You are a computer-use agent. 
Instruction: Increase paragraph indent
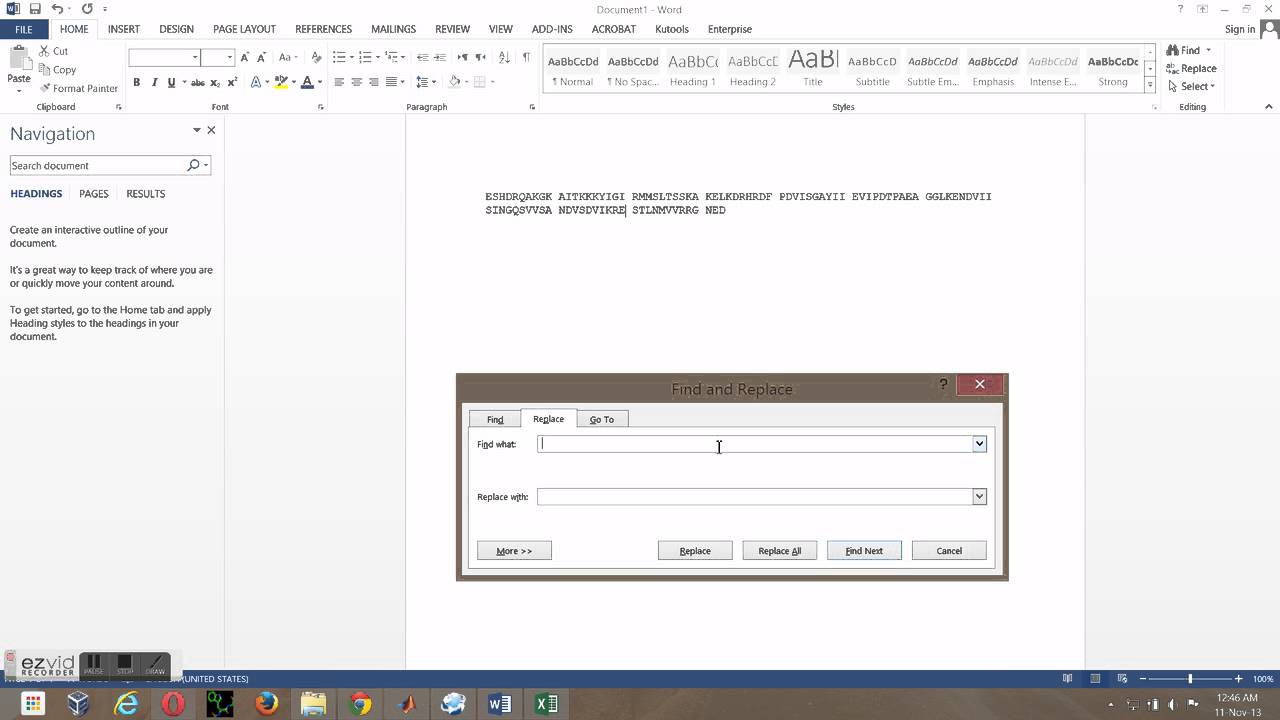[440, 57]
